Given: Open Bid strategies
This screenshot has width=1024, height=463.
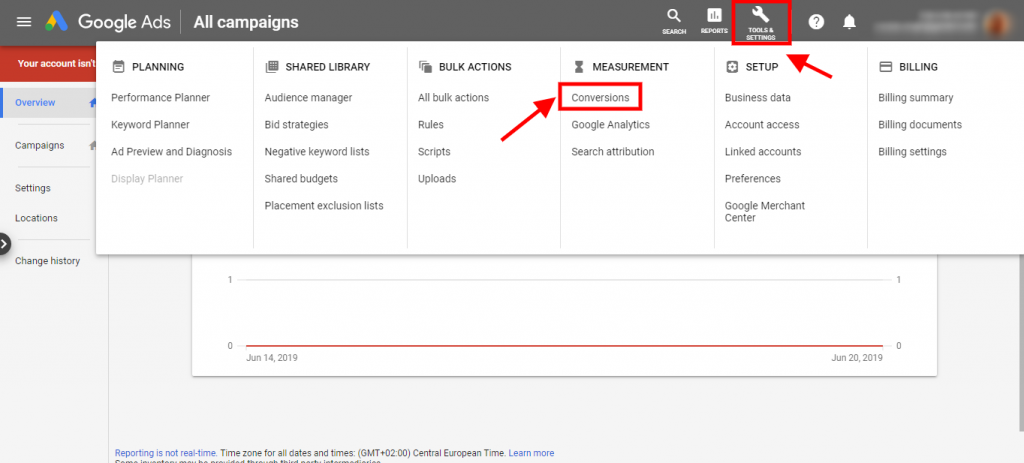Looking at the screenshot, I should [296, 124].
